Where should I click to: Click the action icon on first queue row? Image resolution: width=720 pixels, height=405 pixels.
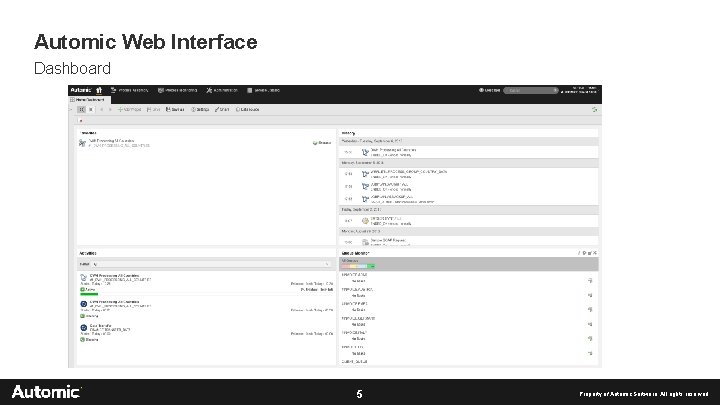point(590,281)
